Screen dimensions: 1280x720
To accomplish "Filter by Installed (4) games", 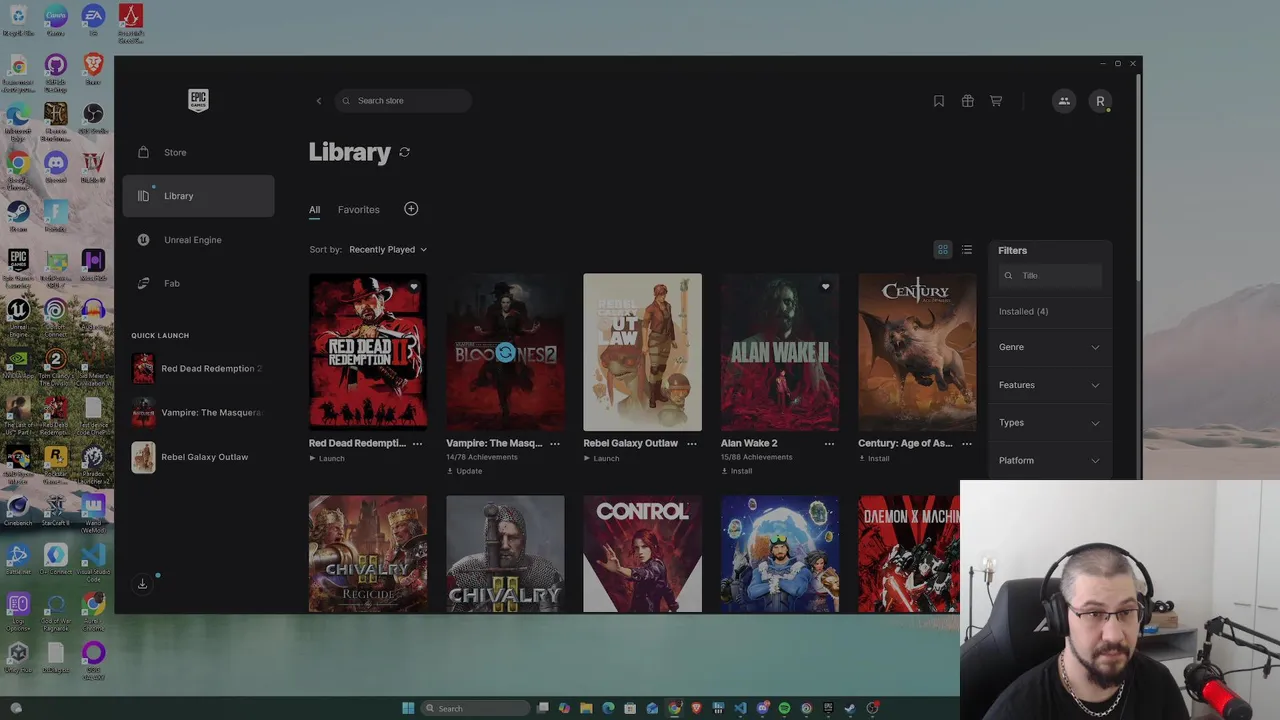I will click(x=1024, y=312).
